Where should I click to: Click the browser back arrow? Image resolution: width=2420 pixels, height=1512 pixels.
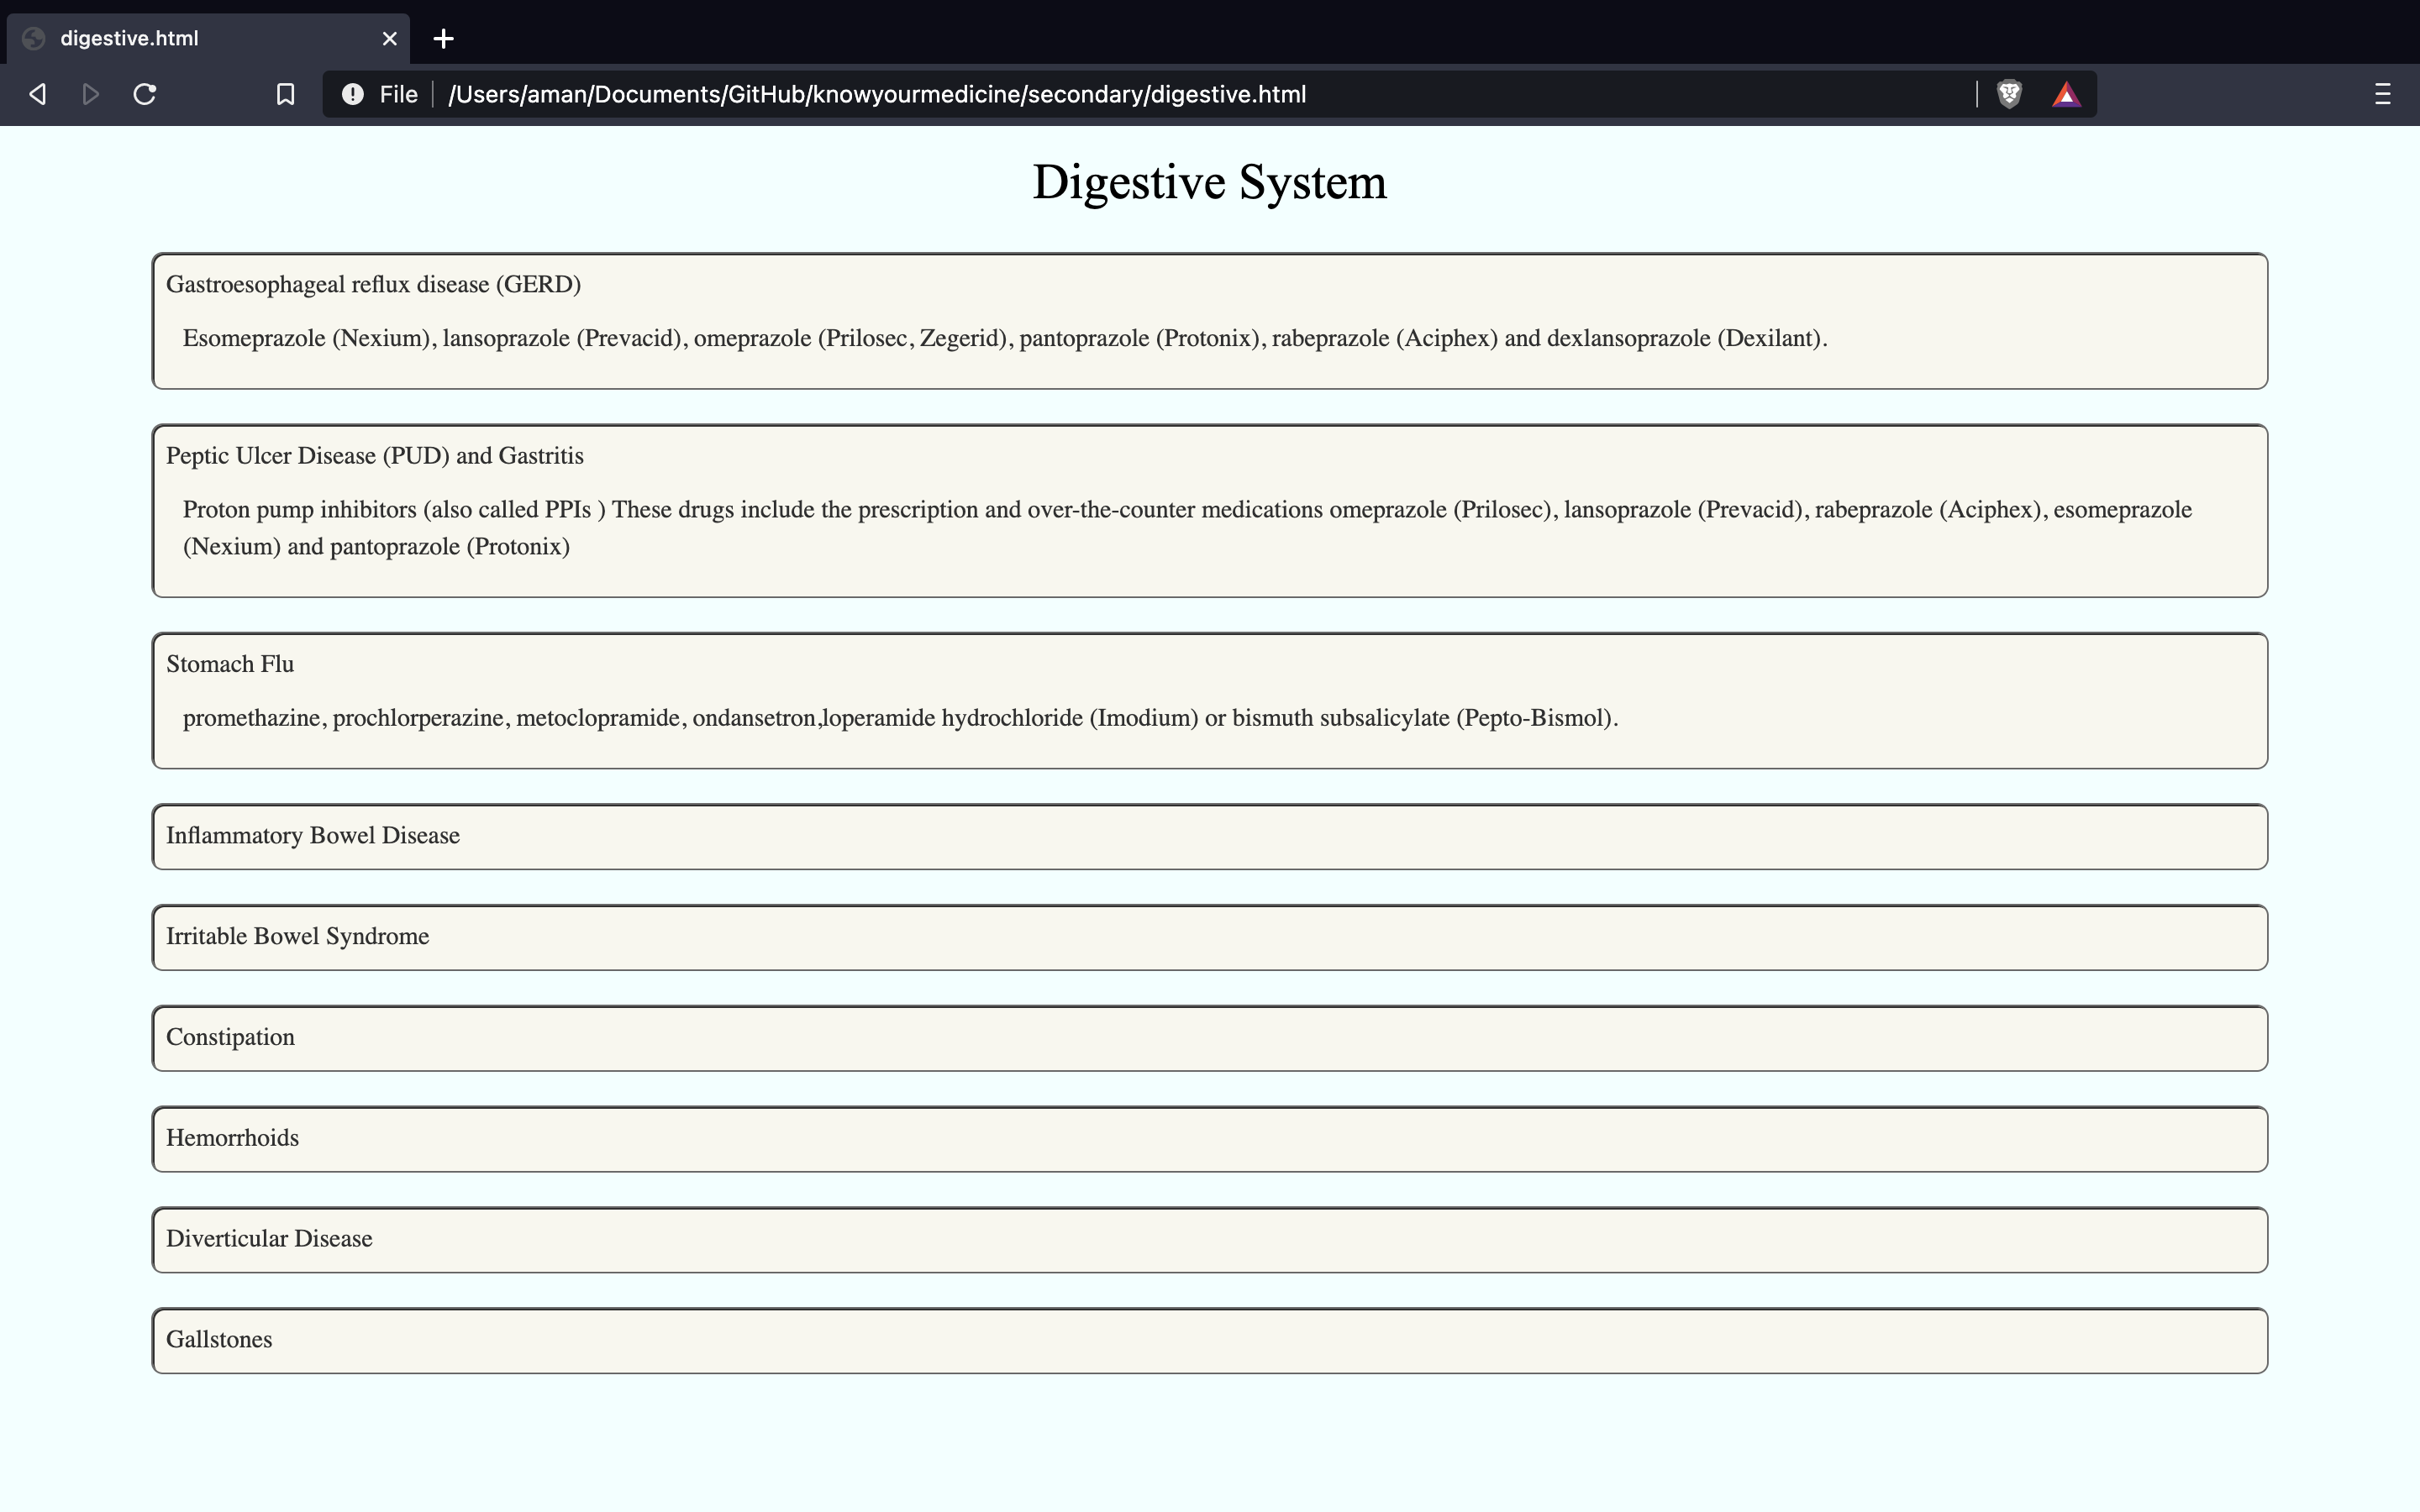pos(38,94)
